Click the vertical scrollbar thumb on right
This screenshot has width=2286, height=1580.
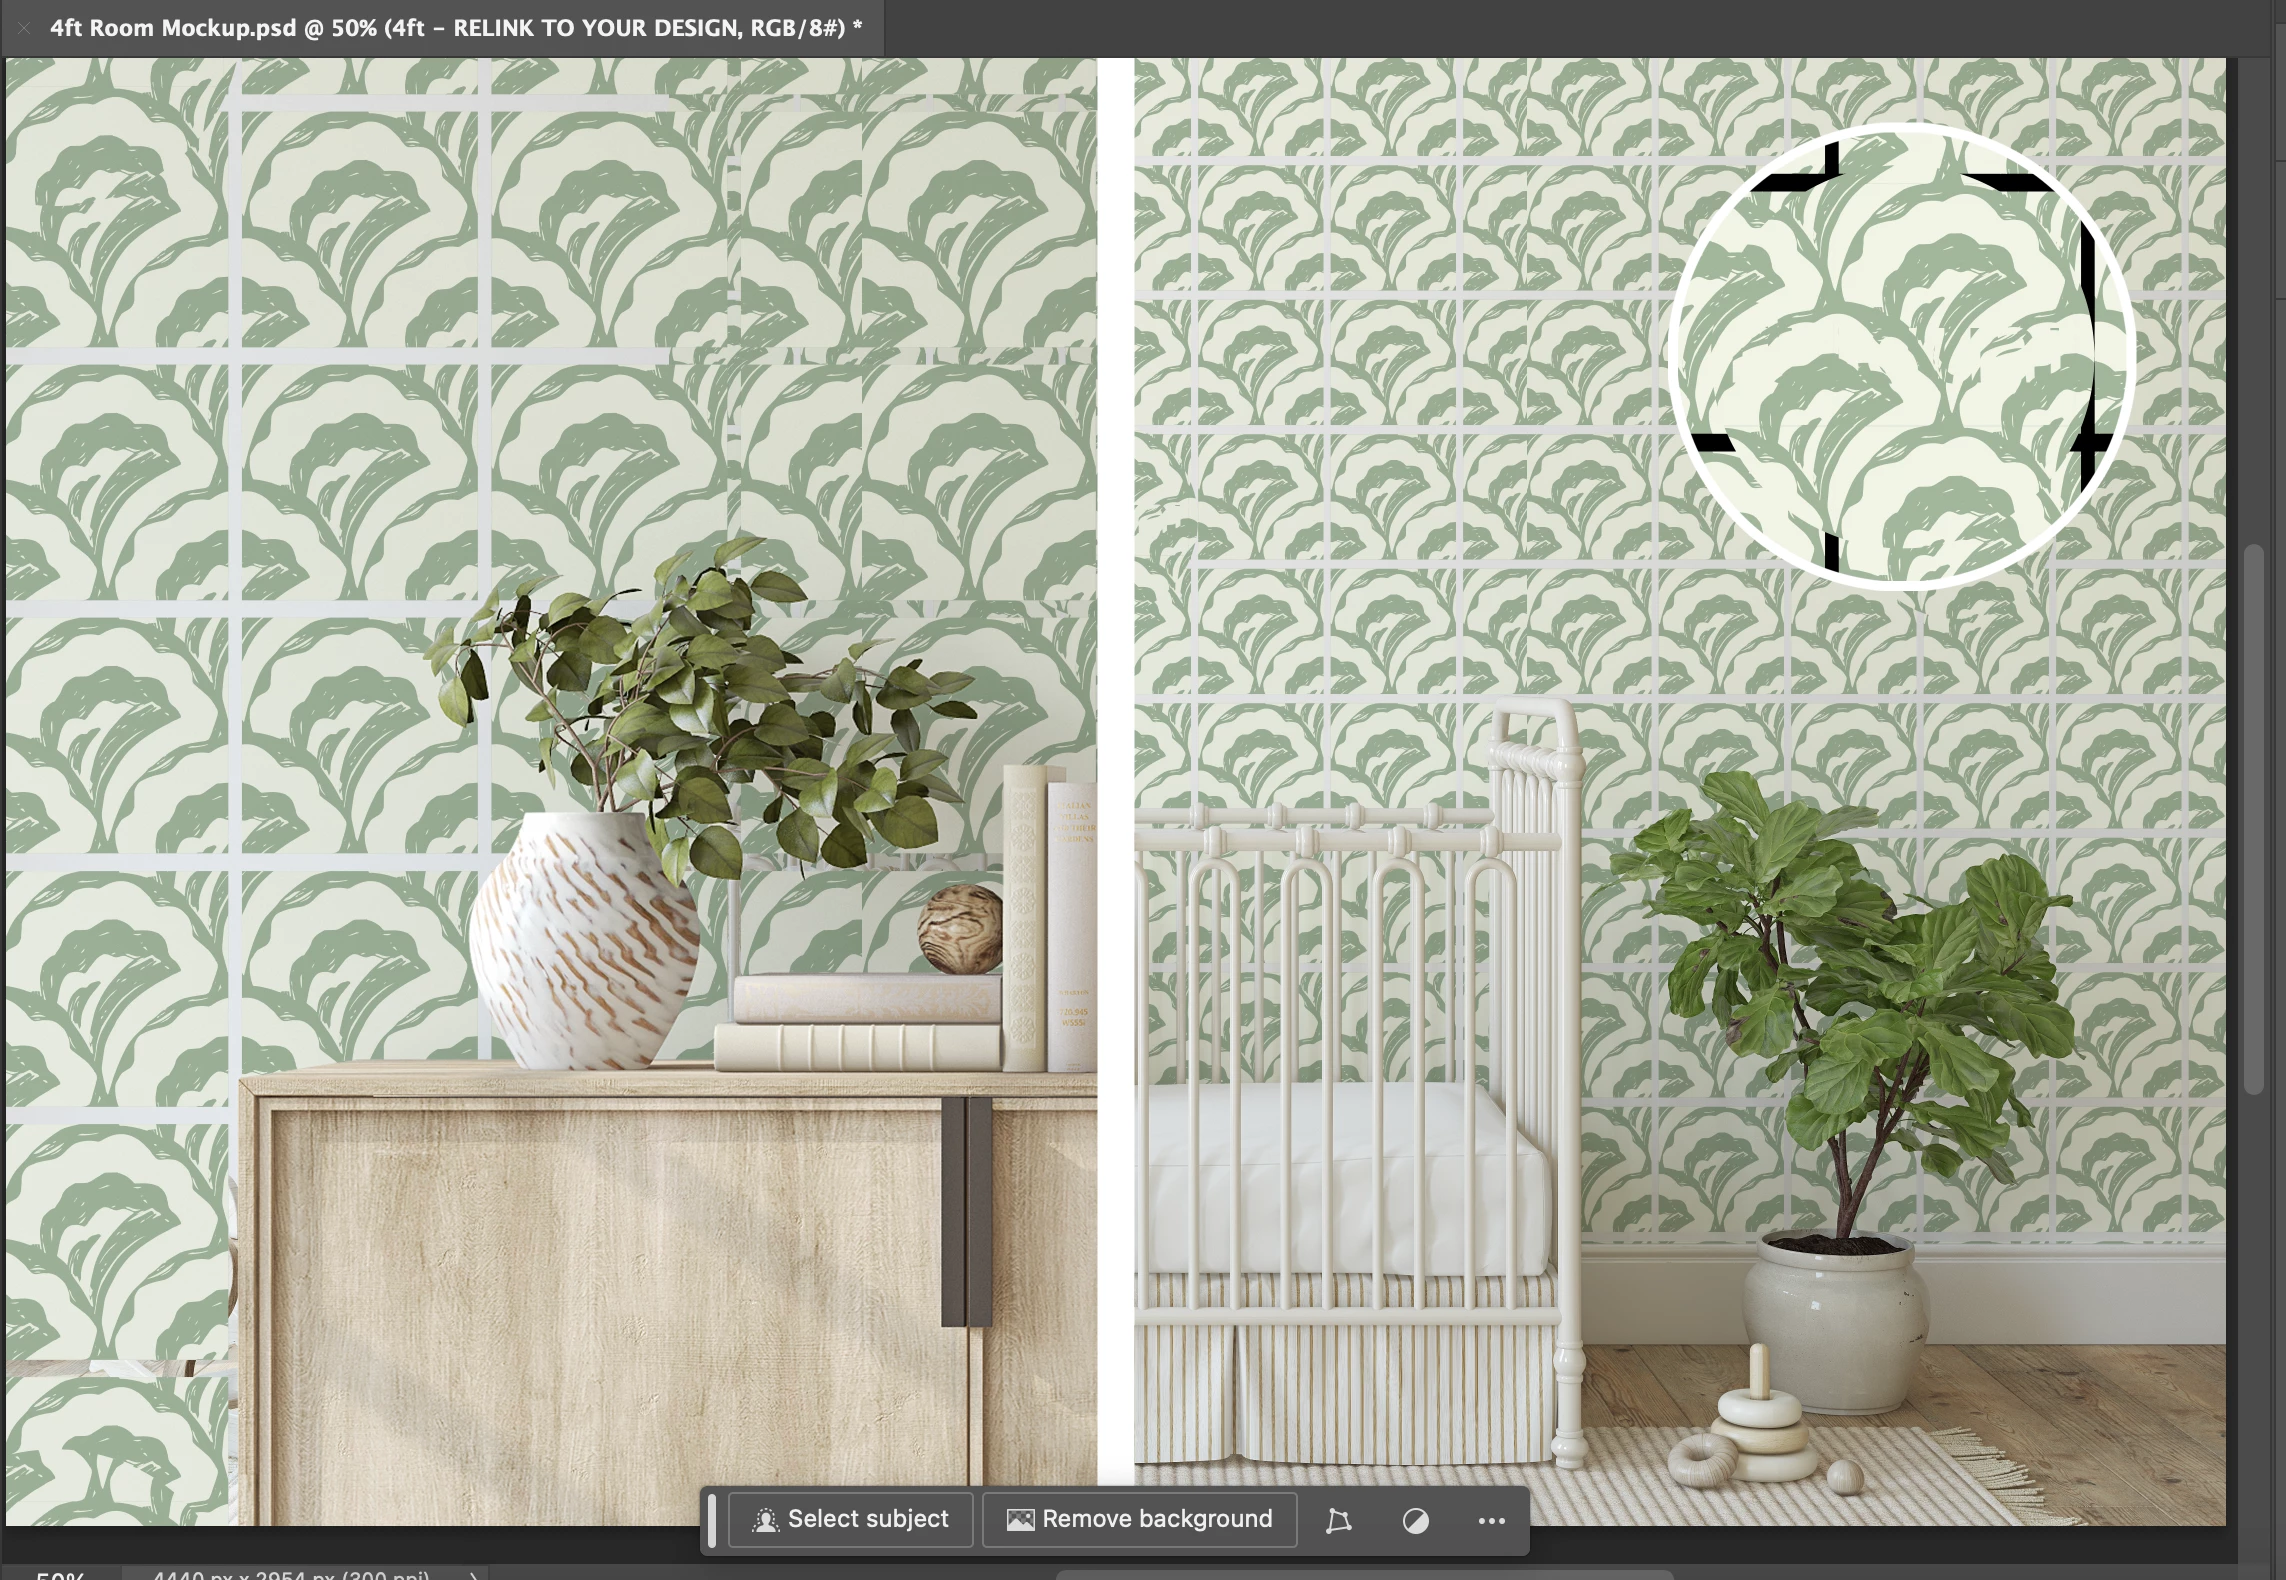click(2252, 820)
